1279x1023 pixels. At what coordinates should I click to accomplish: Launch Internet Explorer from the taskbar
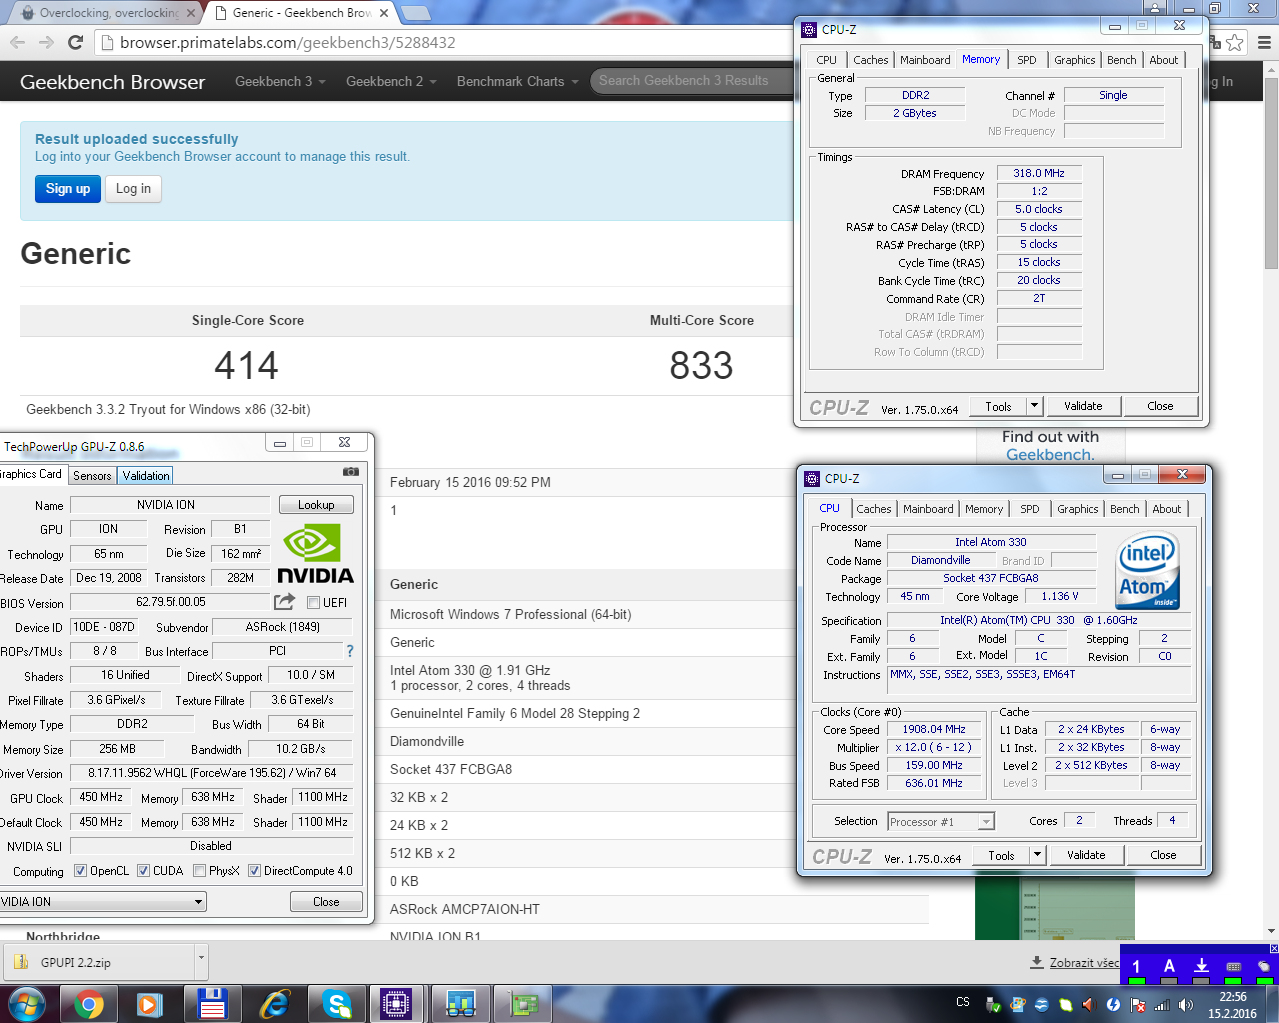[x=274, y=1003]
